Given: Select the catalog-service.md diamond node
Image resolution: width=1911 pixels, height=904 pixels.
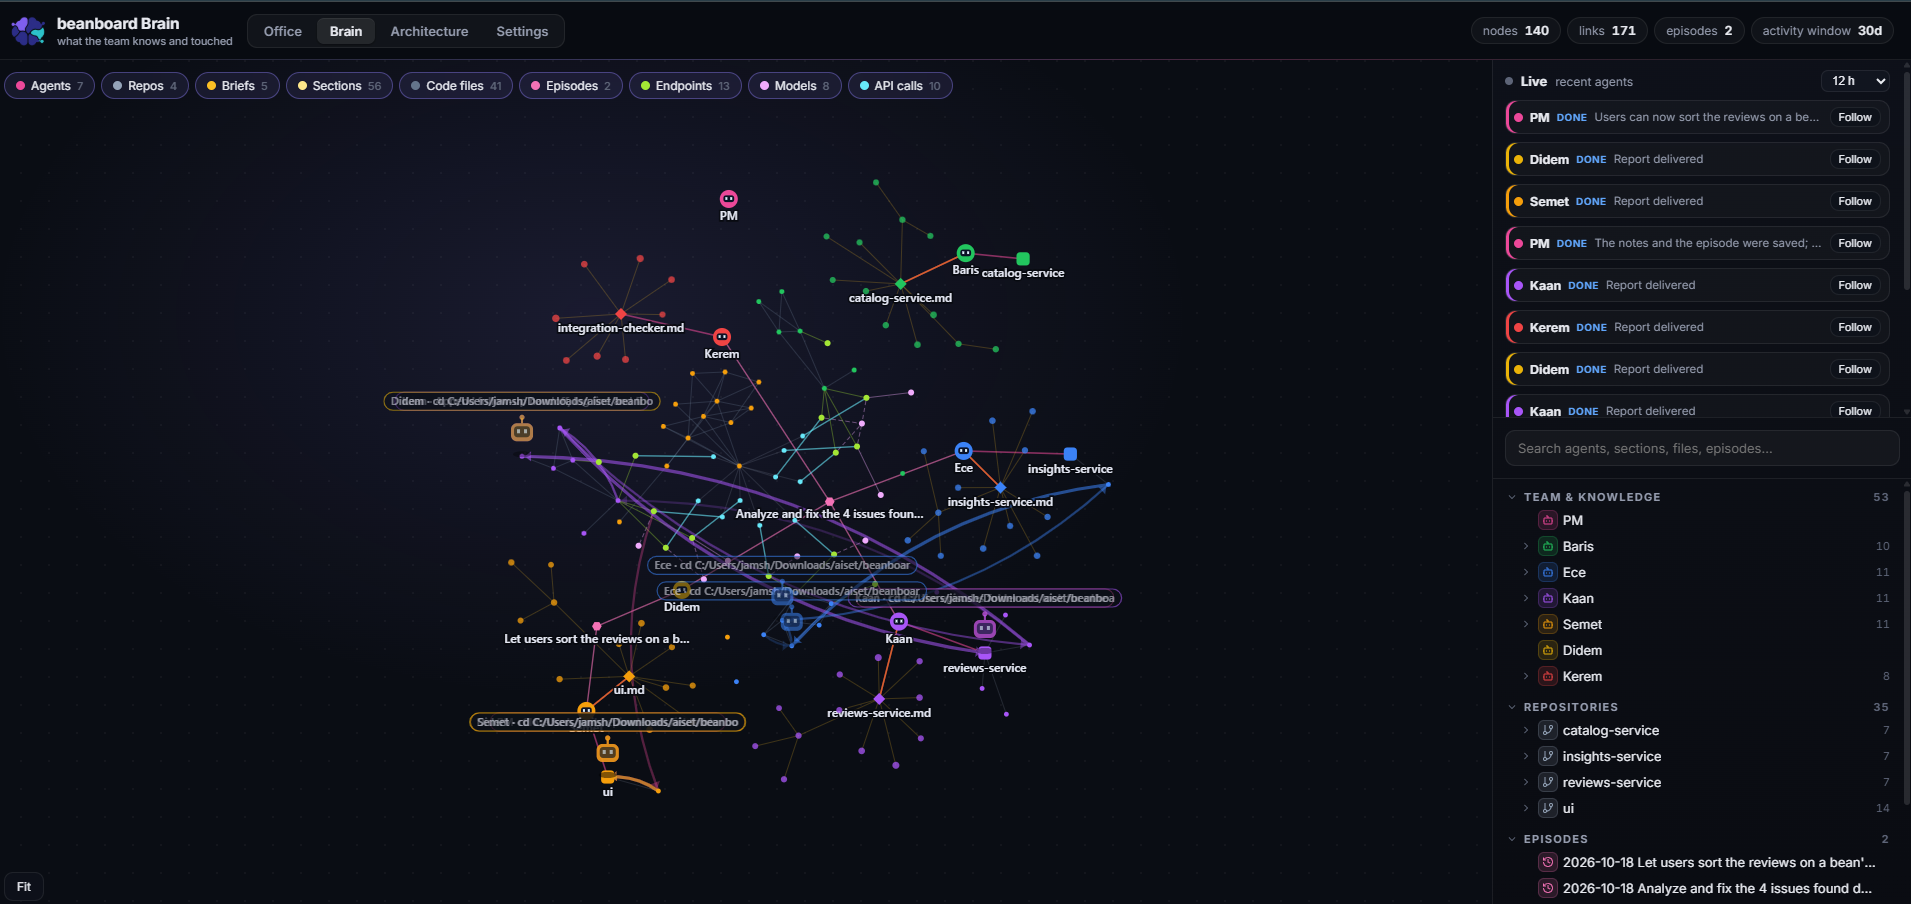Looking at the screenshot, I should click(x=901, y=284).
